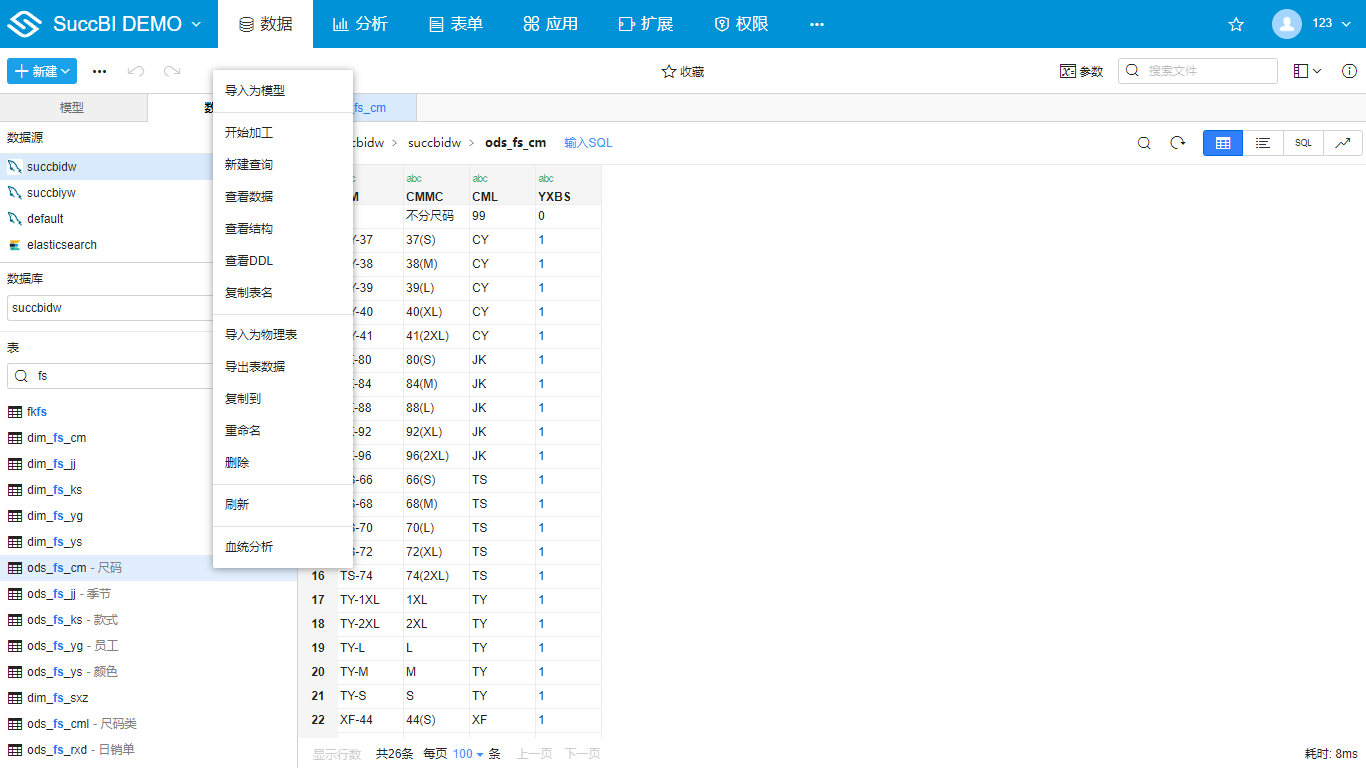This screenshot has width=1366, height=768.
Task: Click the refresh data icon
Action: click(1178, 143)
